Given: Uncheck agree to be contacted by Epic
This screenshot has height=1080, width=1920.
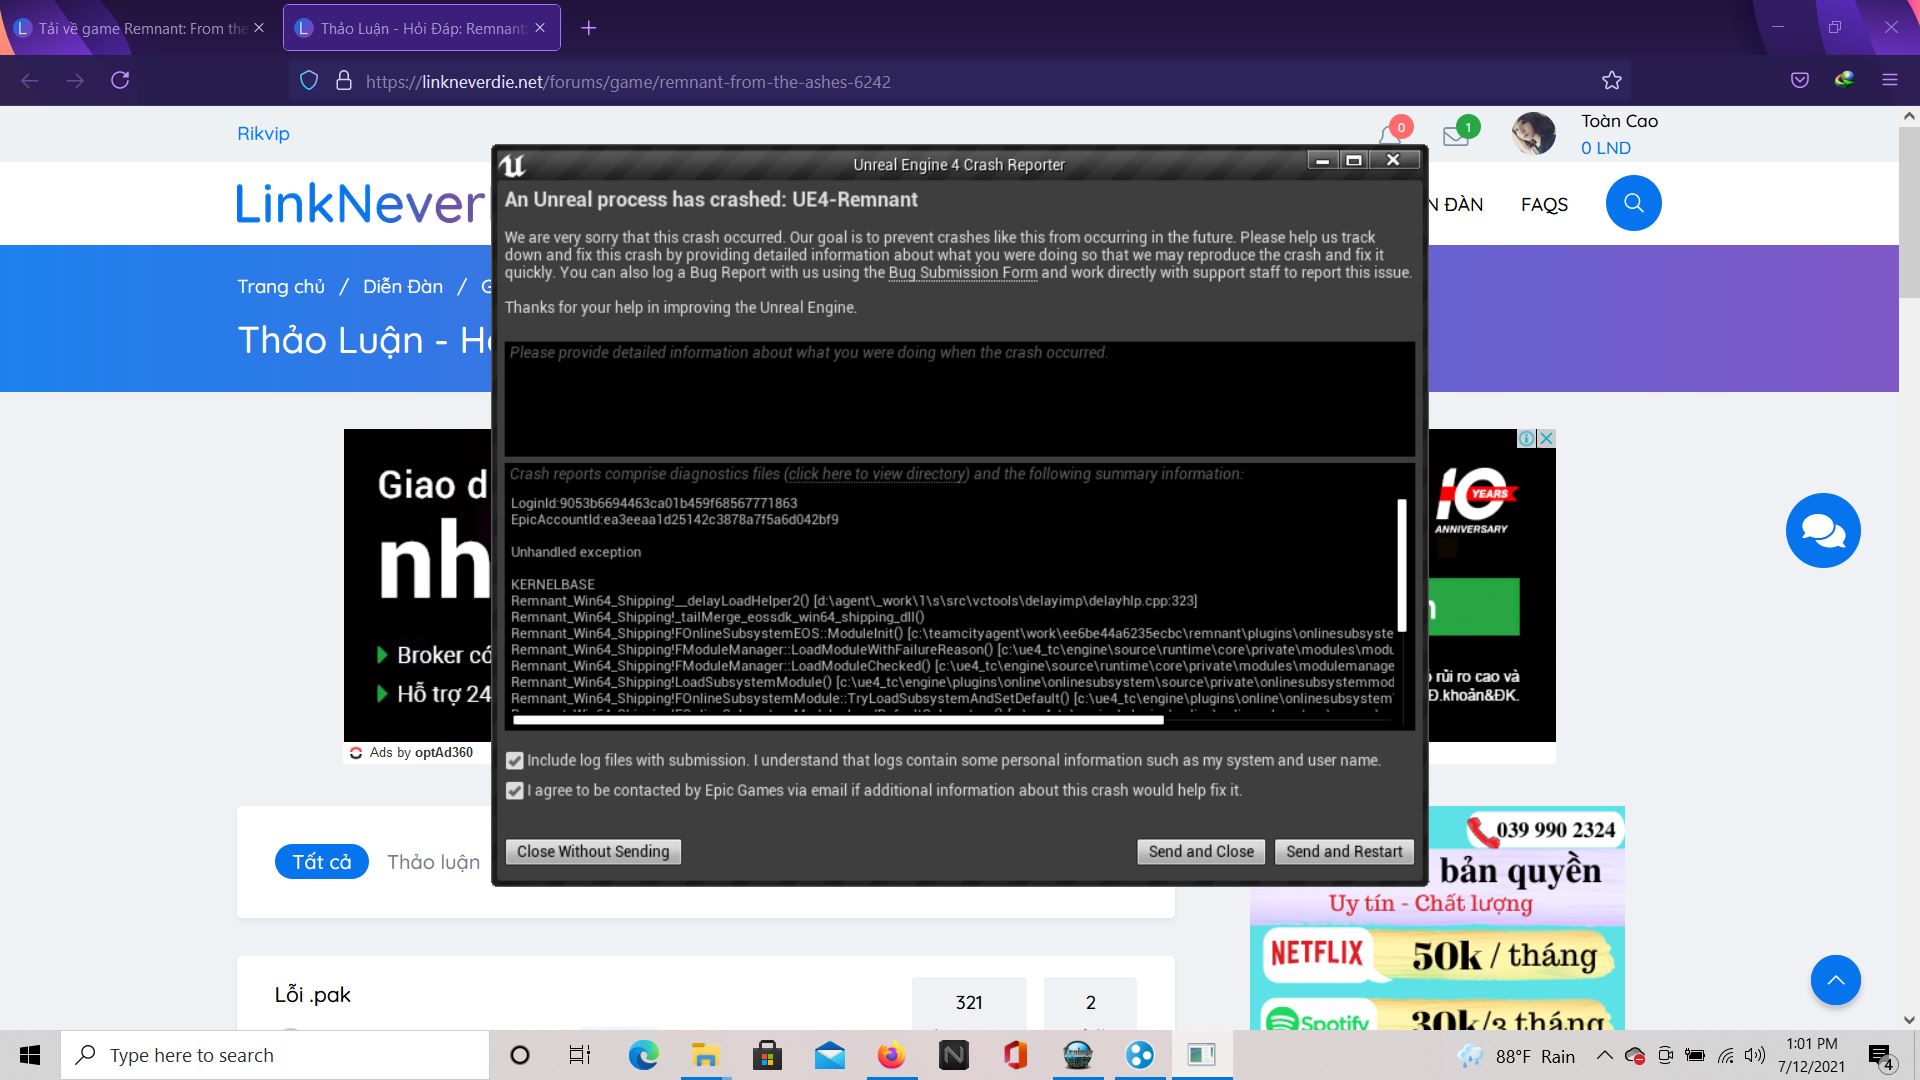Looking at the screenshot, I should (515, 791).
